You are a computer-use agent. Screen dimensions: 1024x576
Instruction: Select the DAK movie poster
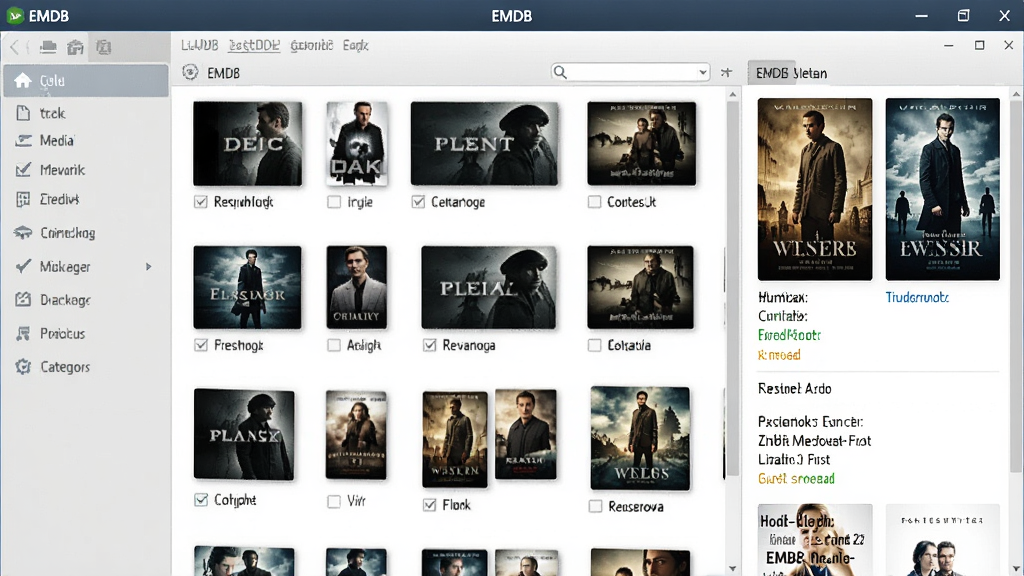click(357, 144)
